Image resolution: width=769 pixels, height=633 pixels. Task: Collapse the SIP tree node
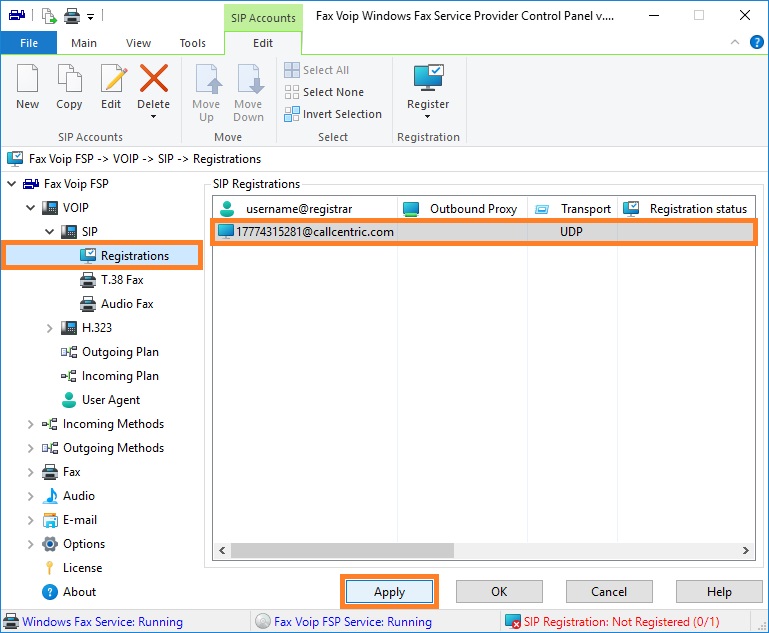[x=50, y=231]
